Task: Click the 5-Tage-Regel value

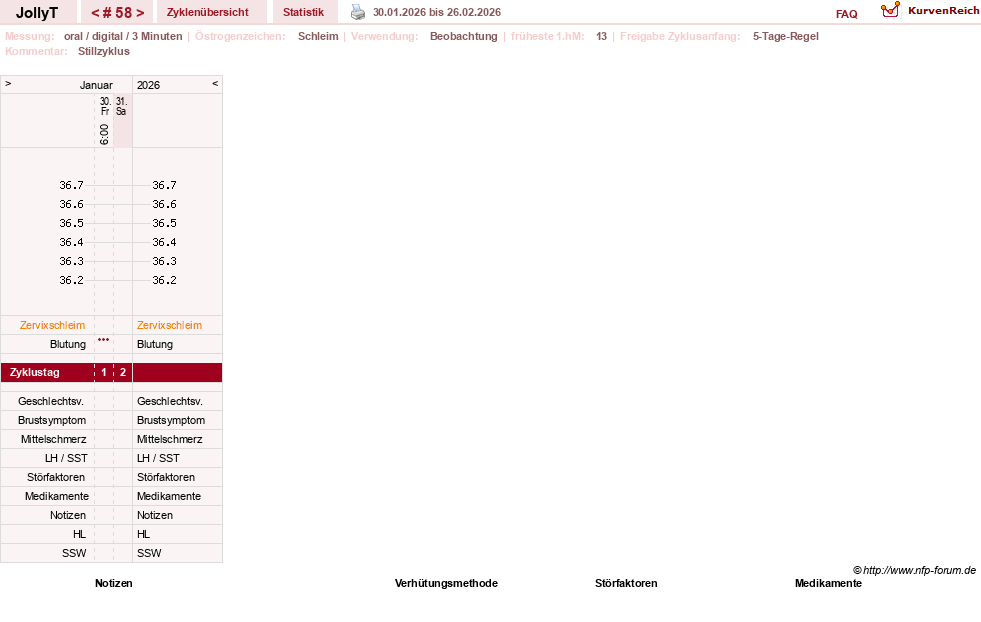Action: (x=786, y=36)
